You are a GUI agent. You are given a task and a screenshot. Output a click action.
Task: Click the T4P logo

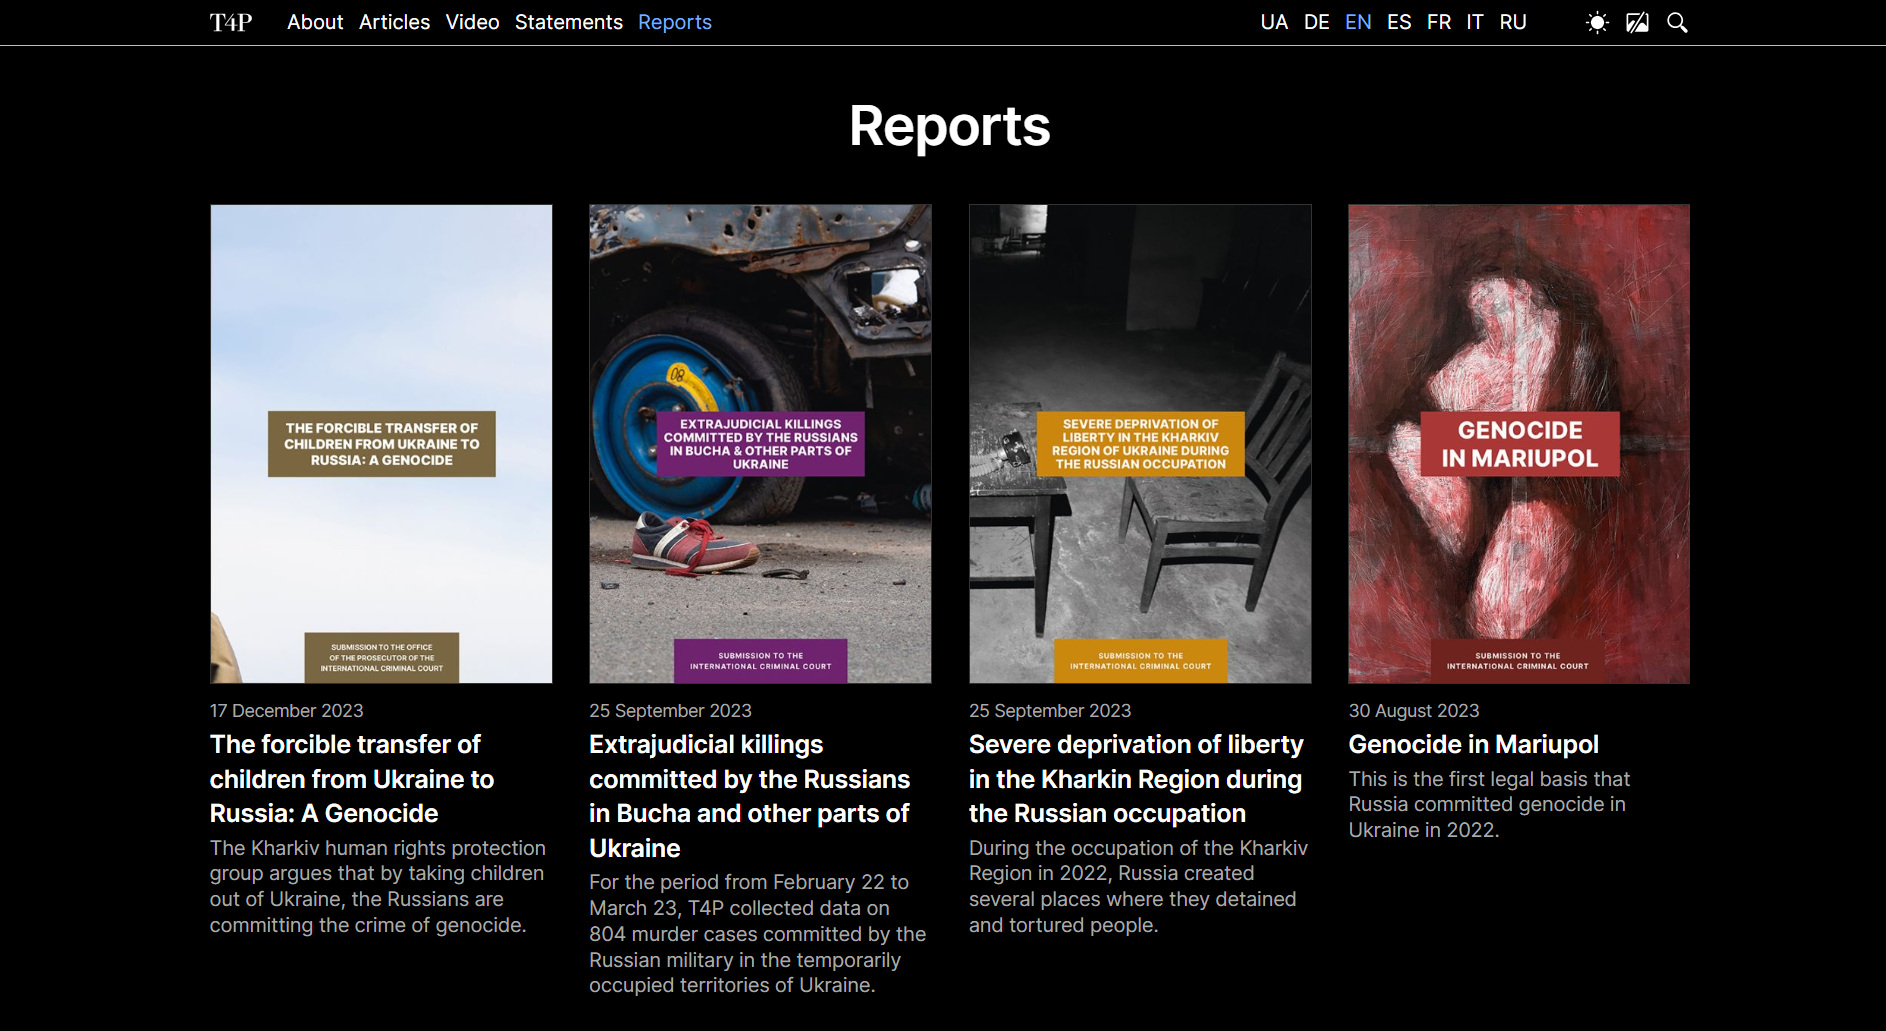coord(231,22)
